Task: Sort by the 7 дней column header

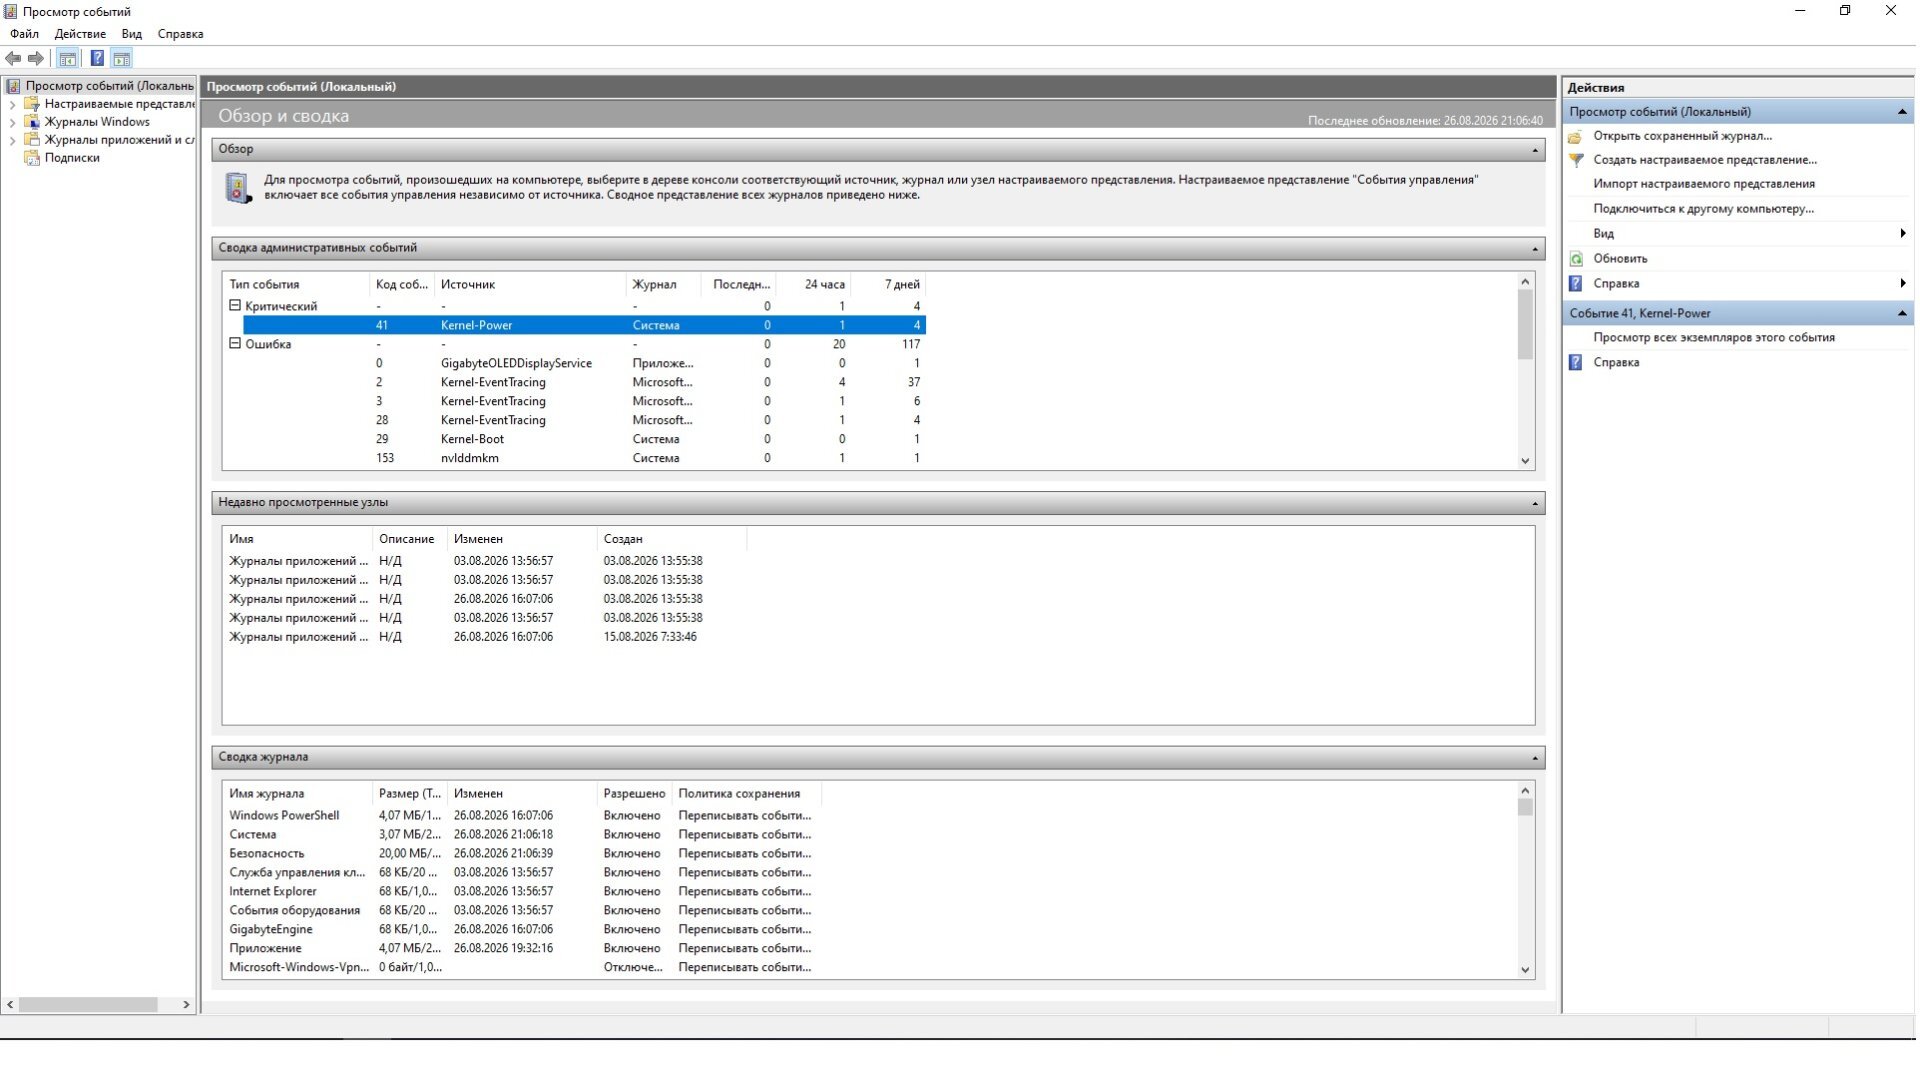Action: (888, 285)
